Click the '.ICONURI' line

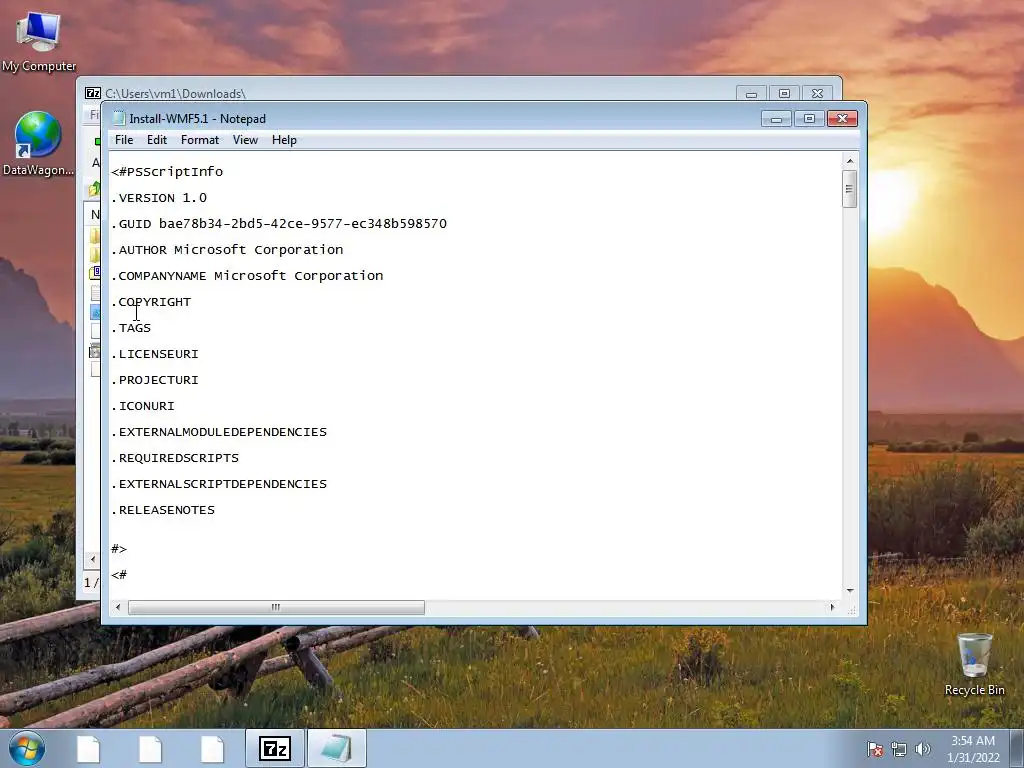[142, 406]
